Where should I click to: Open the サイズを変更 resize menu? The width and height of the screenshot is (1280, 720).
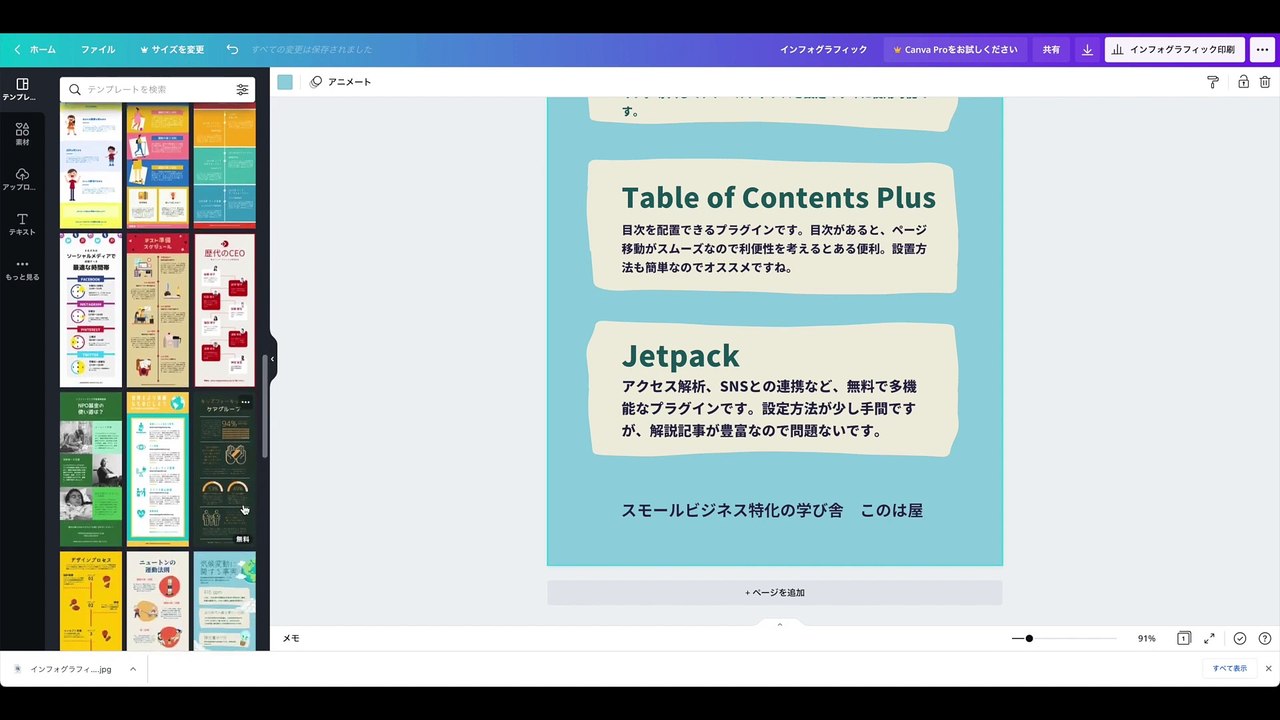(x=172, y=50)
